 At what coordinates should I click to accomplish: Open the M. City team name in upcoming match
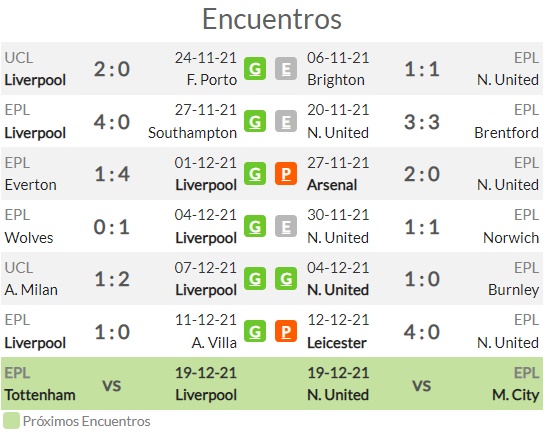click(515, 395)
